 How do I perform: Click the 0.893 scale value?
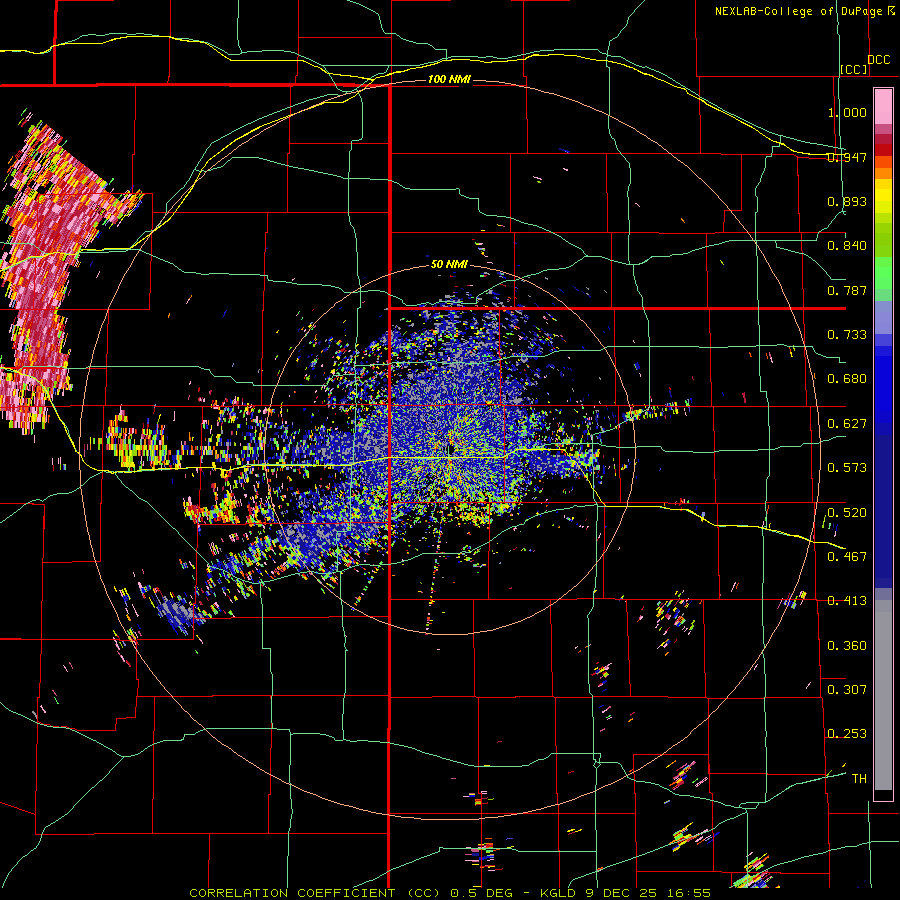(847, 201)
